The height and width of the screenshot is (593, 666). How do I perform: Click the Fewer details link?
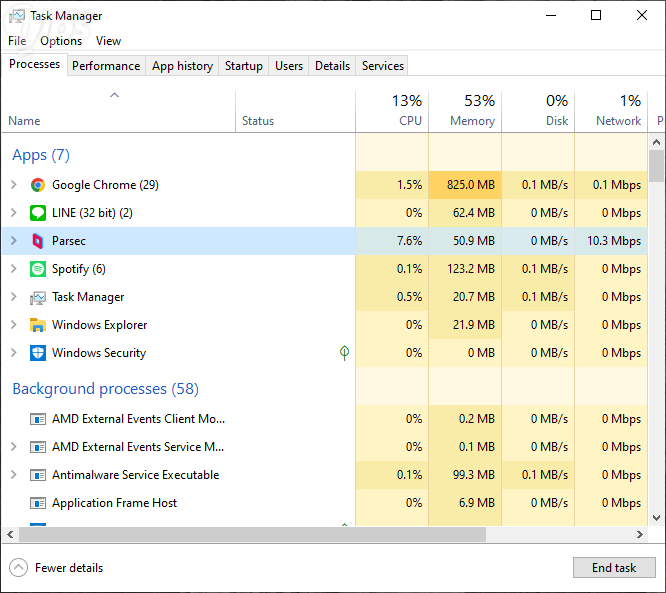pyautogui.click(x=69, y=568)
